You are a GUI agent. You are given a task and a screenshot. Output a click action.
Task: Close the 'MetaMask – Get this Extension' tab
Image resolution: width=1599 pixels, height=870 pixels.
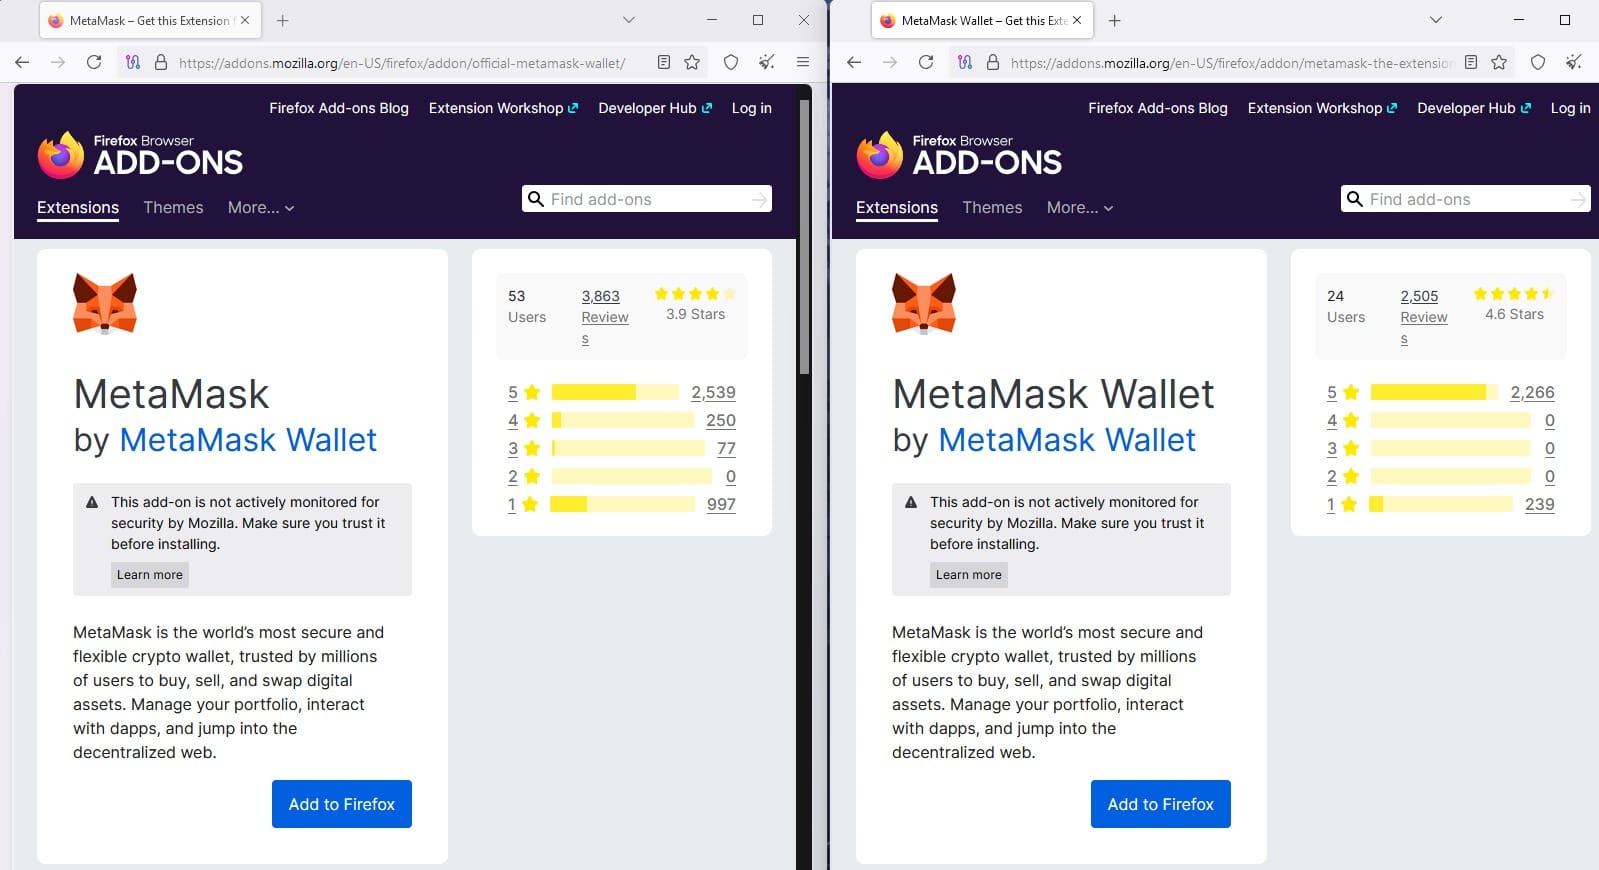(245, 20)
